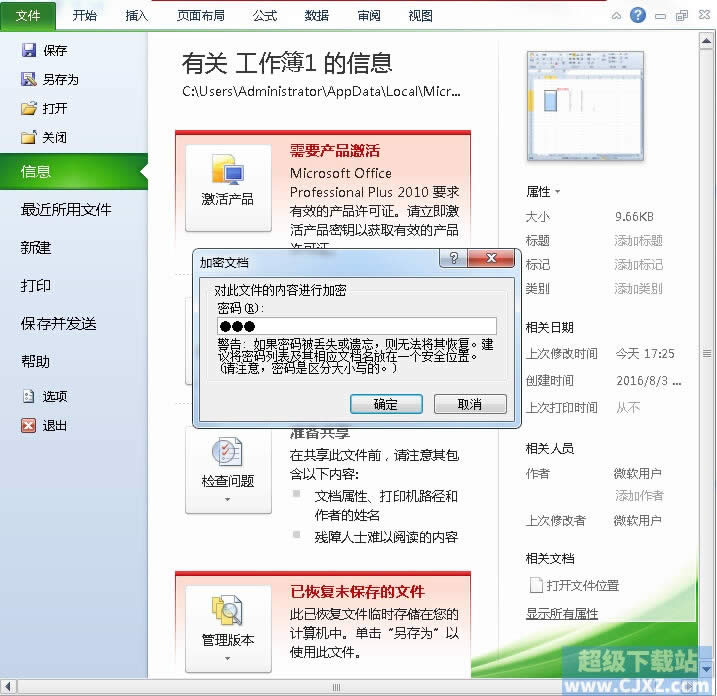Select New (新建) in sidebar

(x=36, y=247)
